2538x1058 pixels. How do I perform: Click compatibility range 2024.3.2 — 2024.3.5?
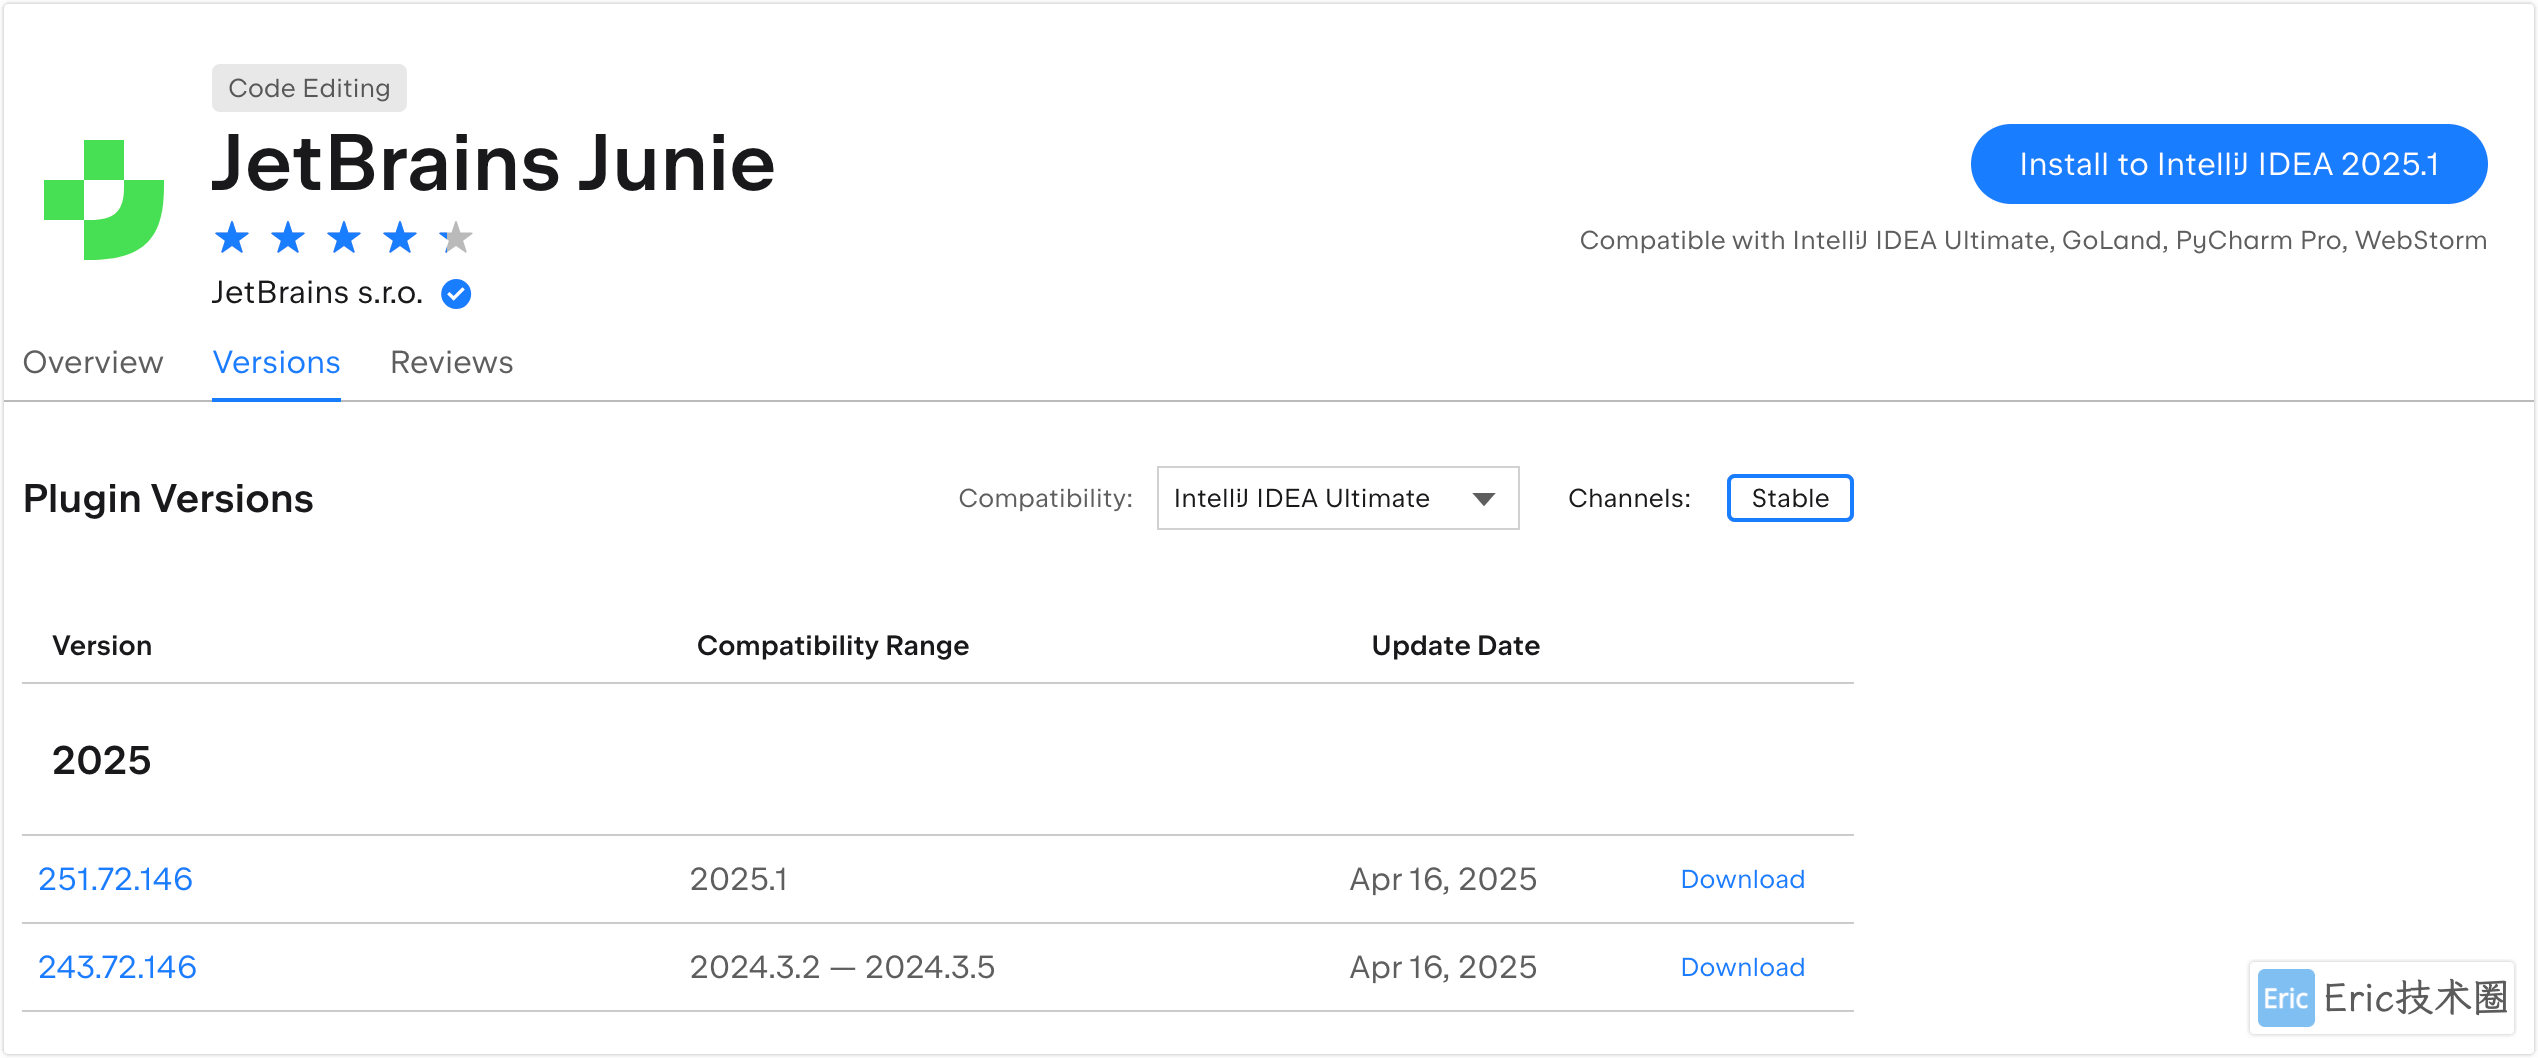pos(842,967)
